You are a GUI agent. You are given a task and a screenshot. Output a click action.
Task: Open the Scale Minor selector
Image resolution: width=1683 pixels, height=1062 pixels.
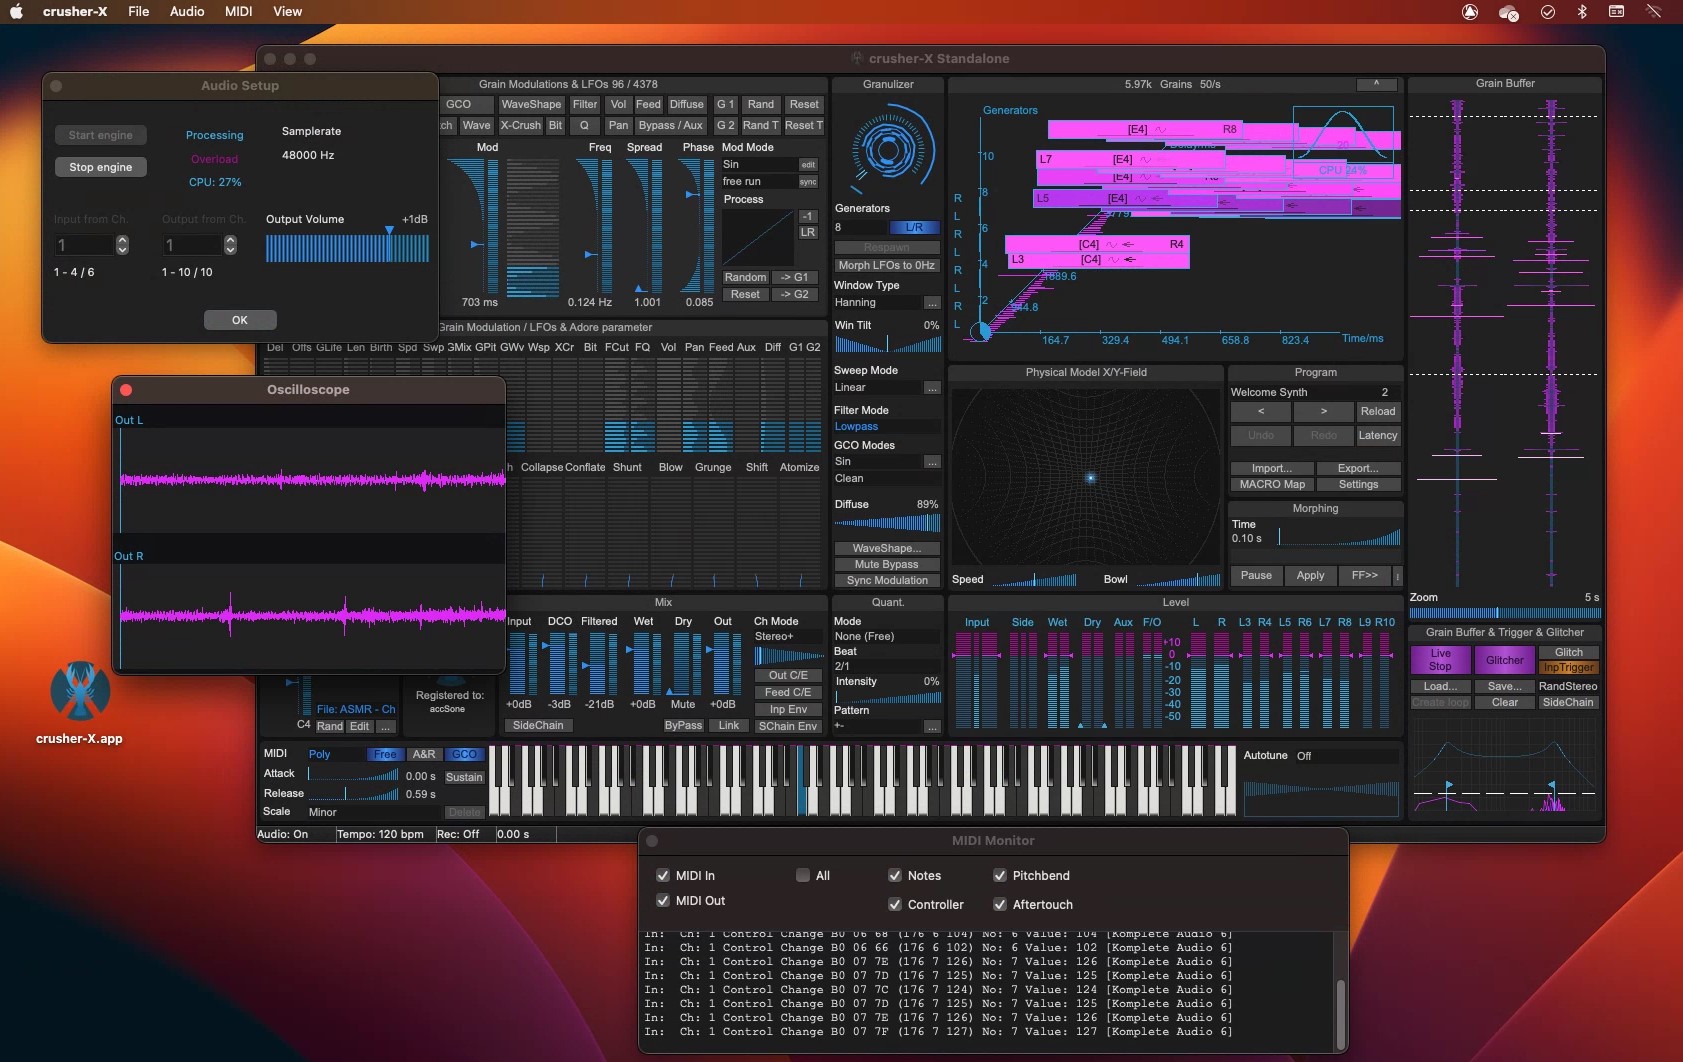click(x=374, y=812)
